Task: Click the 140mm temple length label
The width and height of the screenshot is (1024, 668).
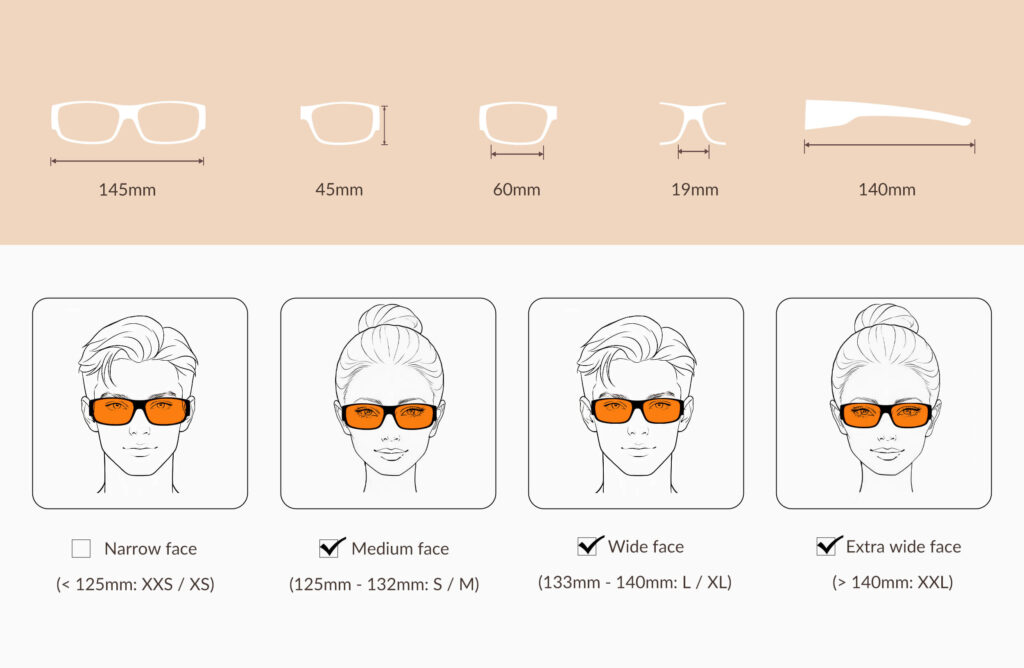Action: [x=887, y=190]
